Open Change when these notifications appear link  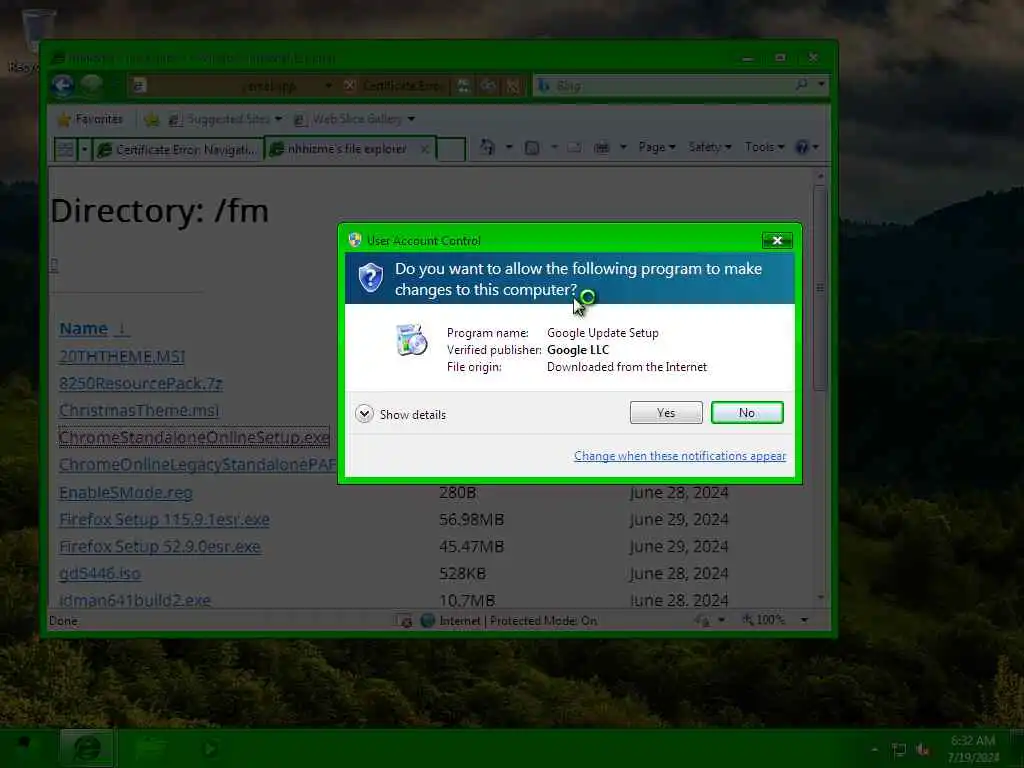pyautogui.click(x=680, y=456)
